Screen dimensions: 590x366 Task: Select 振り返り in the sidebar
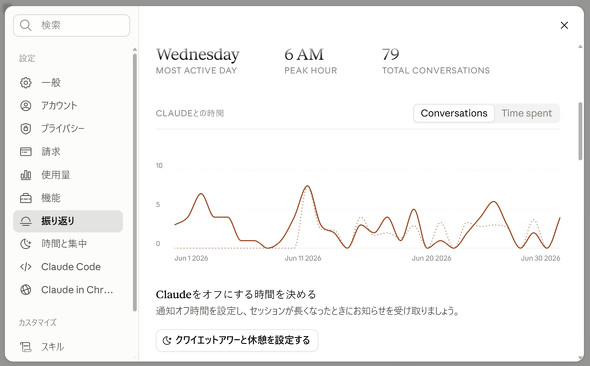coord(68,221)
